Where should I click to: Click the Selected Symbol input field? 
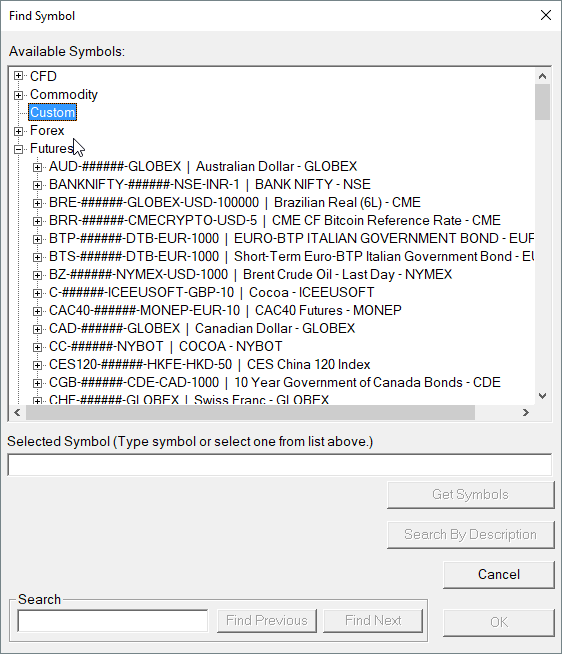coord(280,465)
